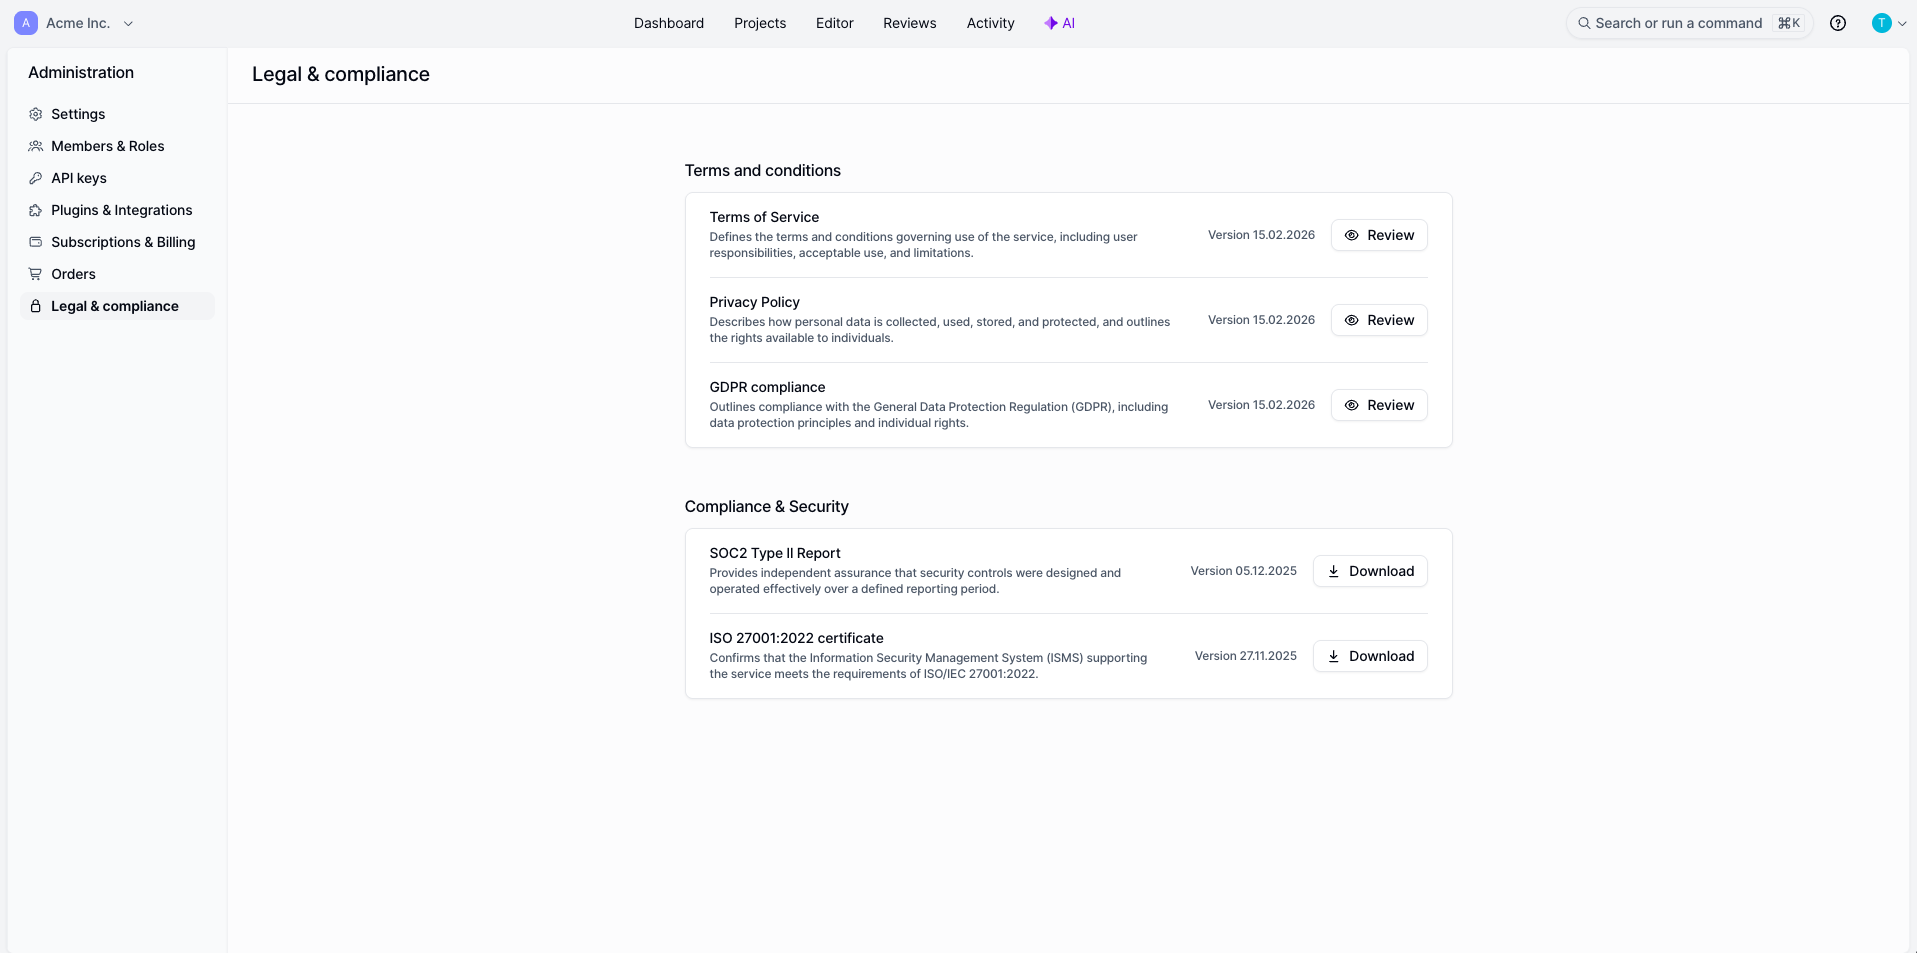
Task: Focus the Search or run a command field
Action: click(x=1689, y=23)
